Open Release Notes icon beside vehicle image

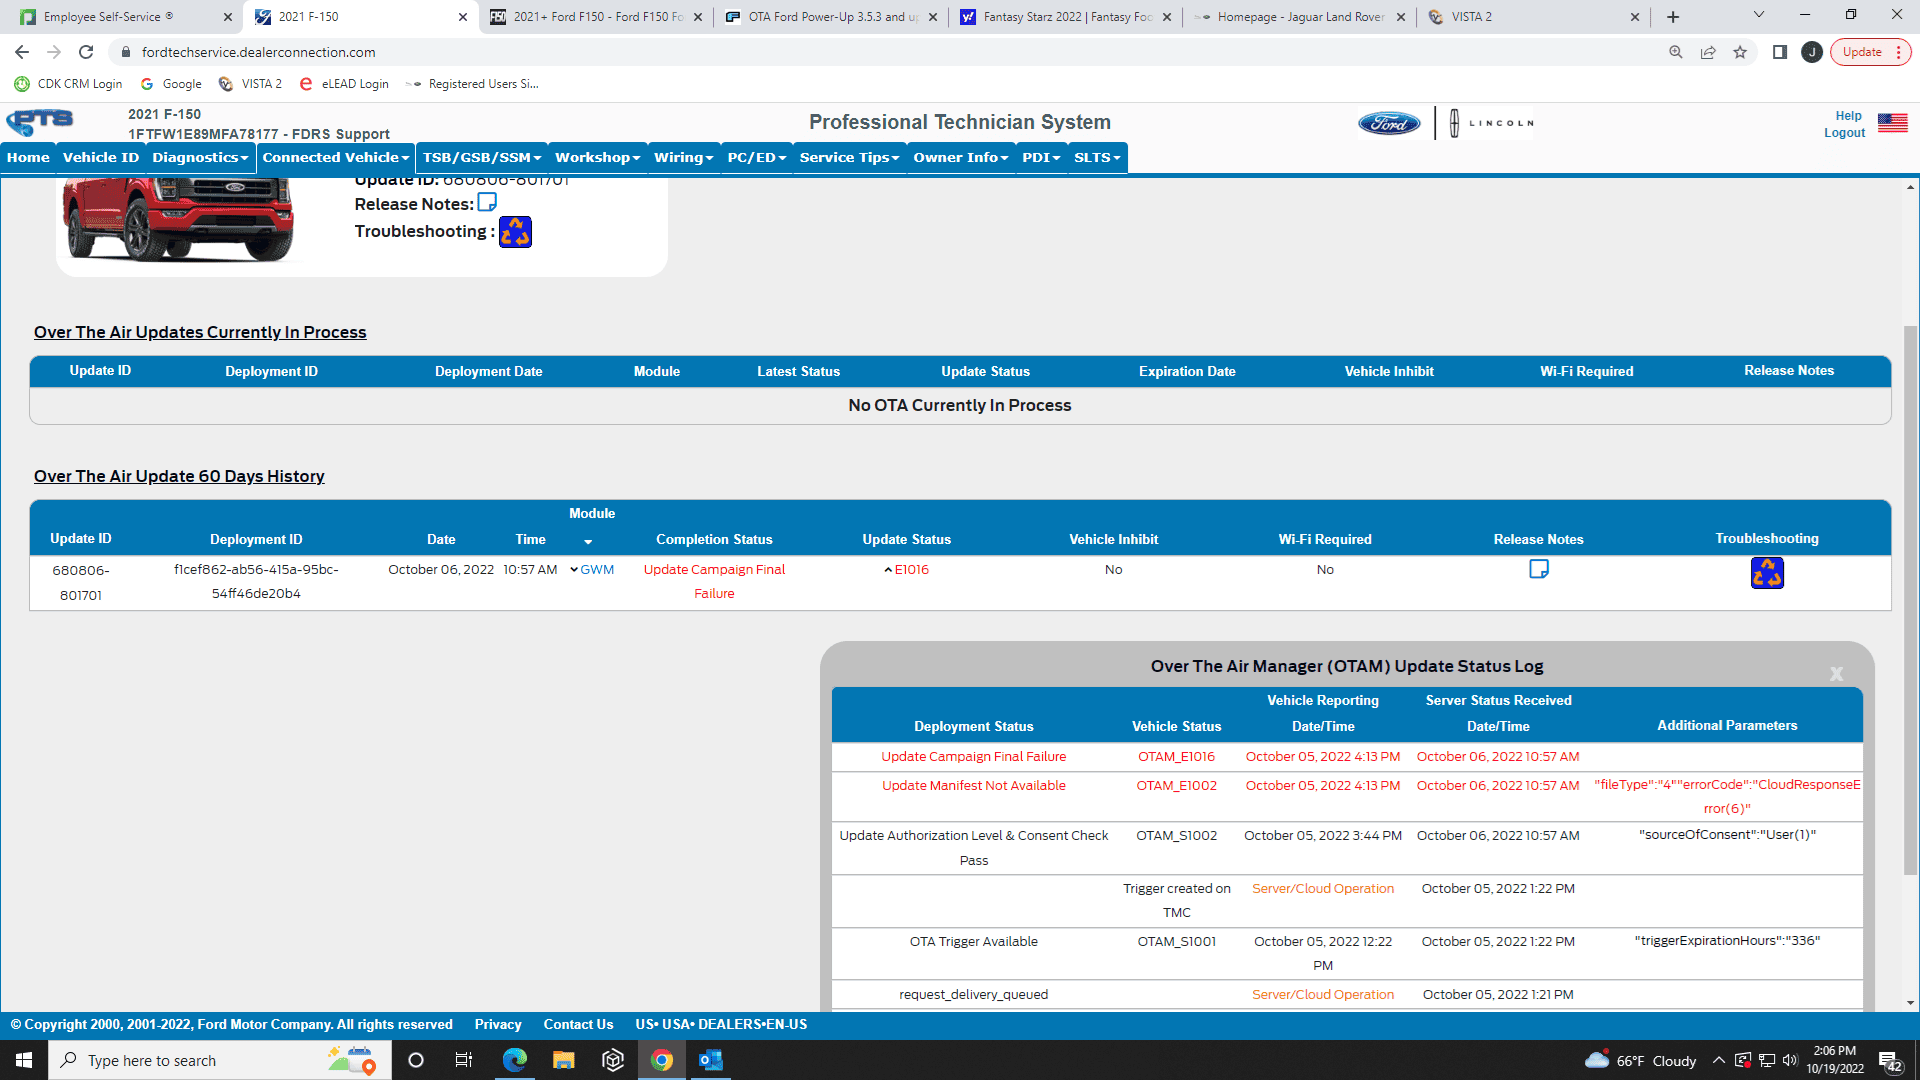487,202
